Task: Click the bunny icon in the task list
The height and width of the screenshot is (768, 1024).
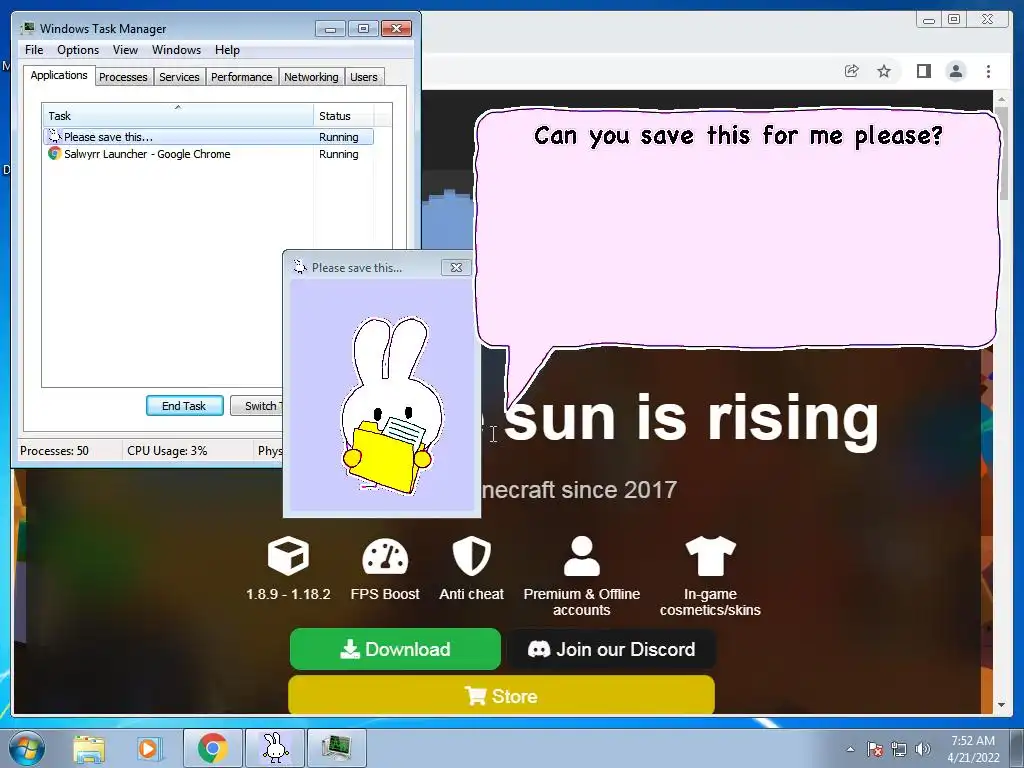Action: point(54,136)
